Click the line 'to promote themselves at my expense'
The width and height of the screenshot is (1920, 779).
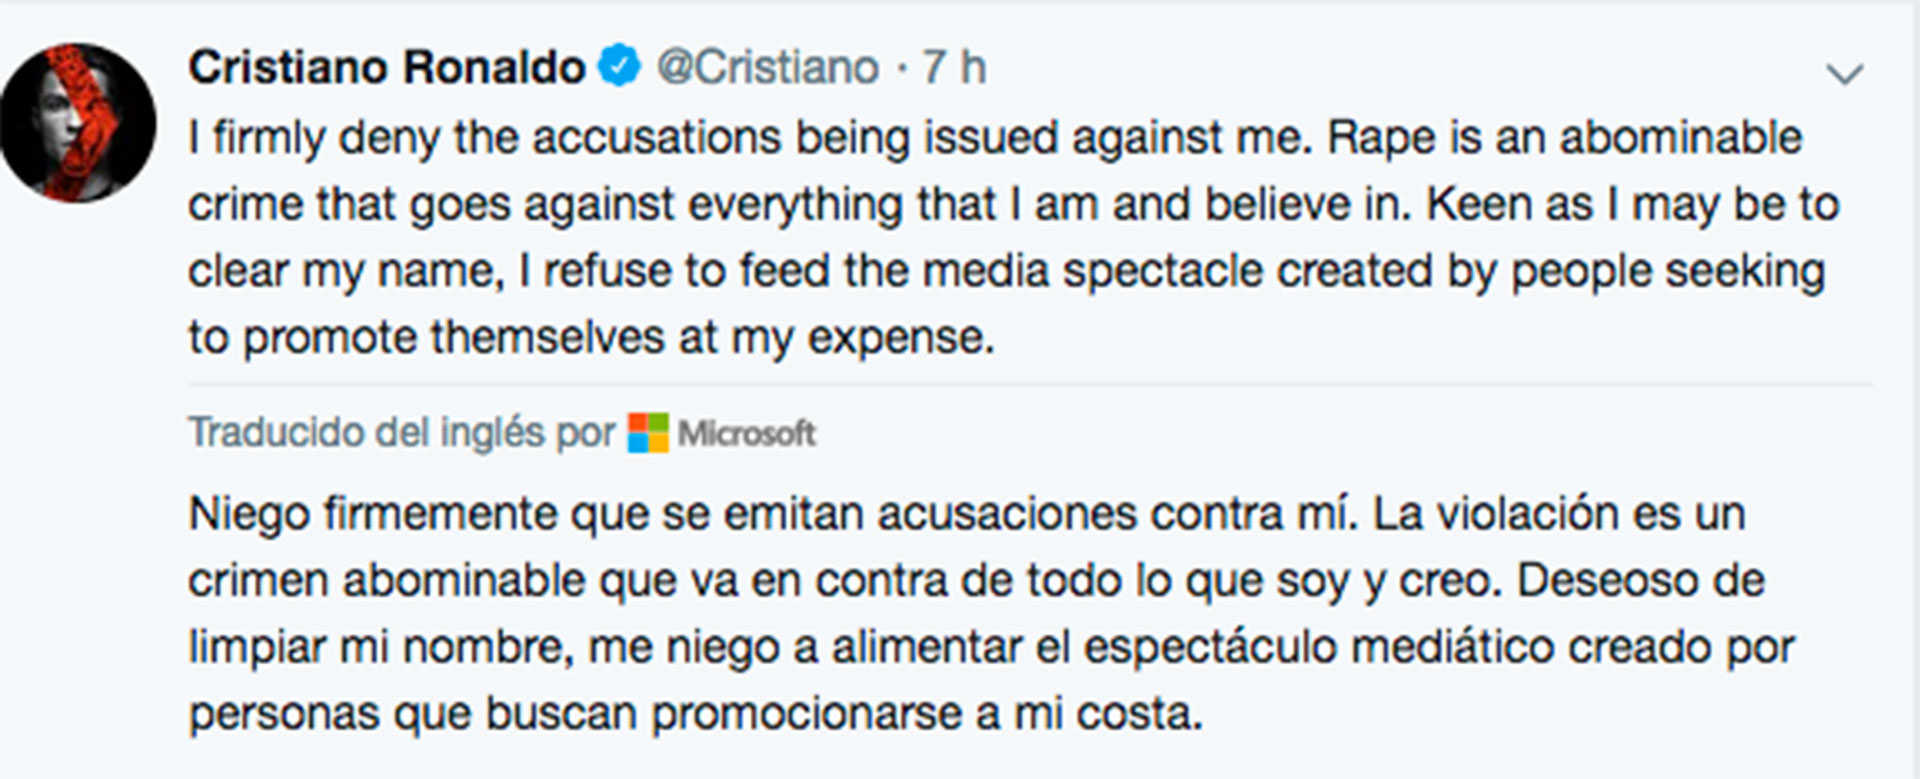tap(591, 337)
